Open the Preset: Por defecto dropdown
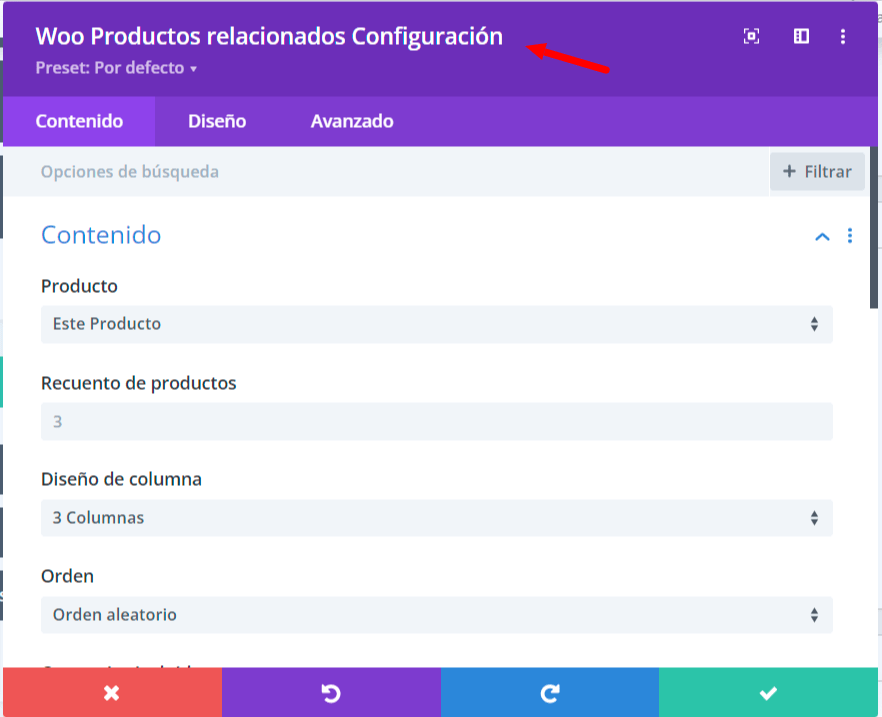This screenshot has height=717, width=882. 116,68
